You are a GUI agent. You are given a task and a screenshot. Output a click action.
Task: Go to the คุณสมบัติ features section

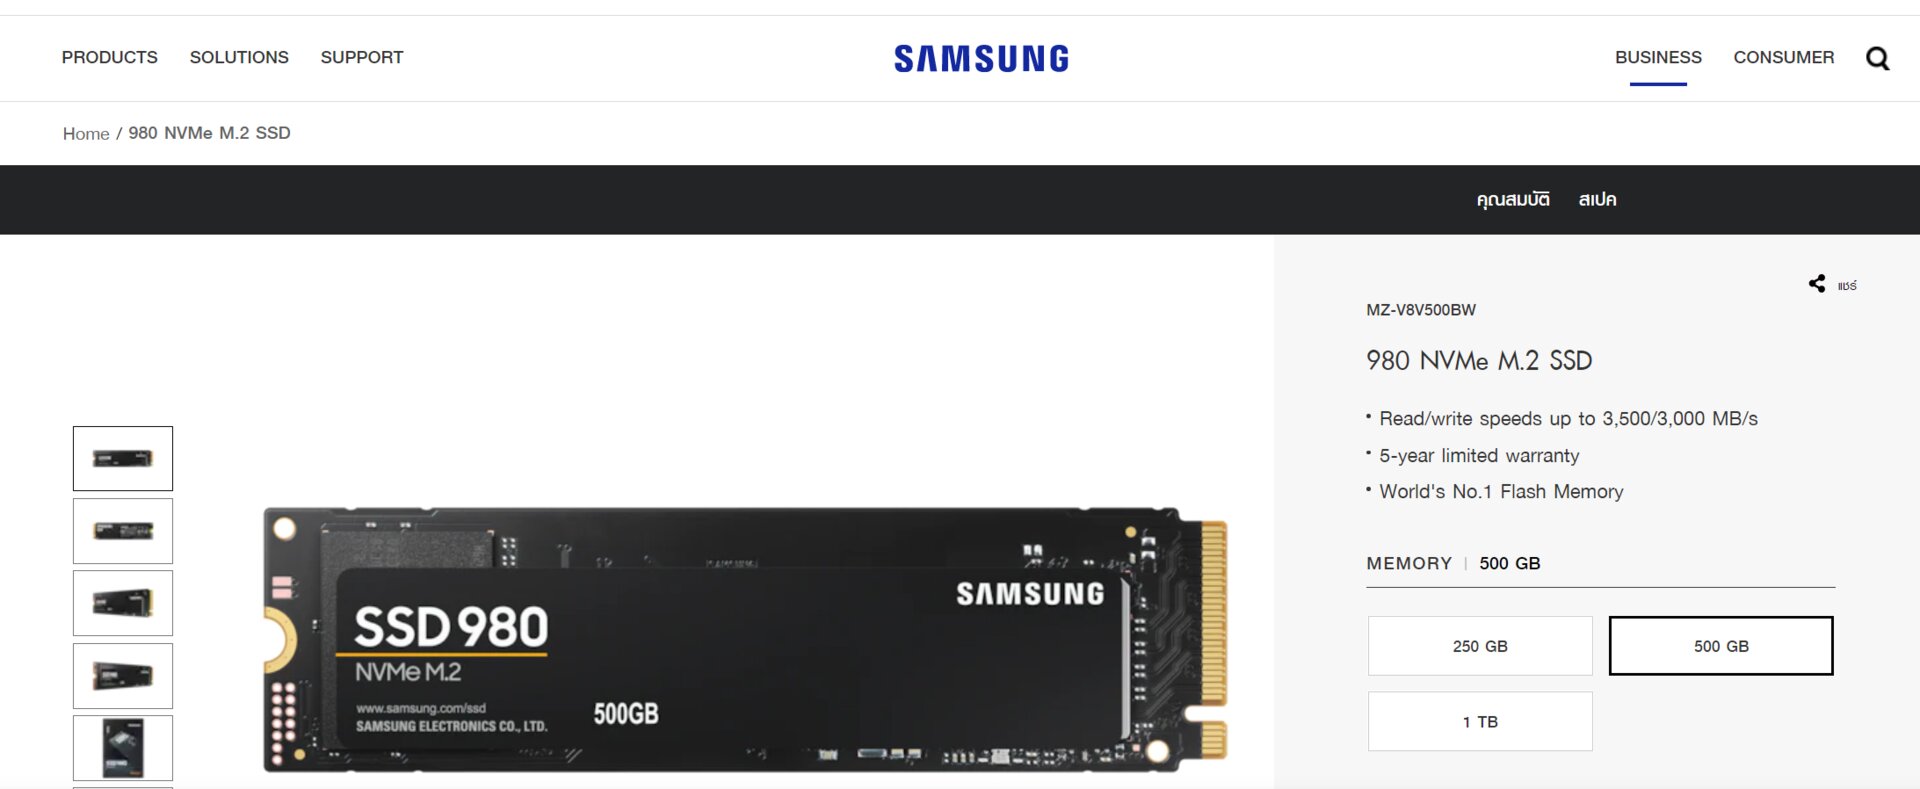coord(1513,199)
